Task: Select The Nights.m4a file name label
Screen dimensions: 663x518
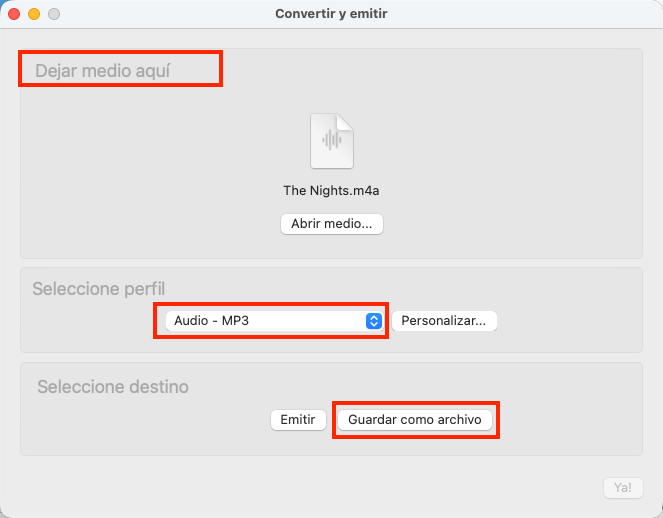Action: 331,191
